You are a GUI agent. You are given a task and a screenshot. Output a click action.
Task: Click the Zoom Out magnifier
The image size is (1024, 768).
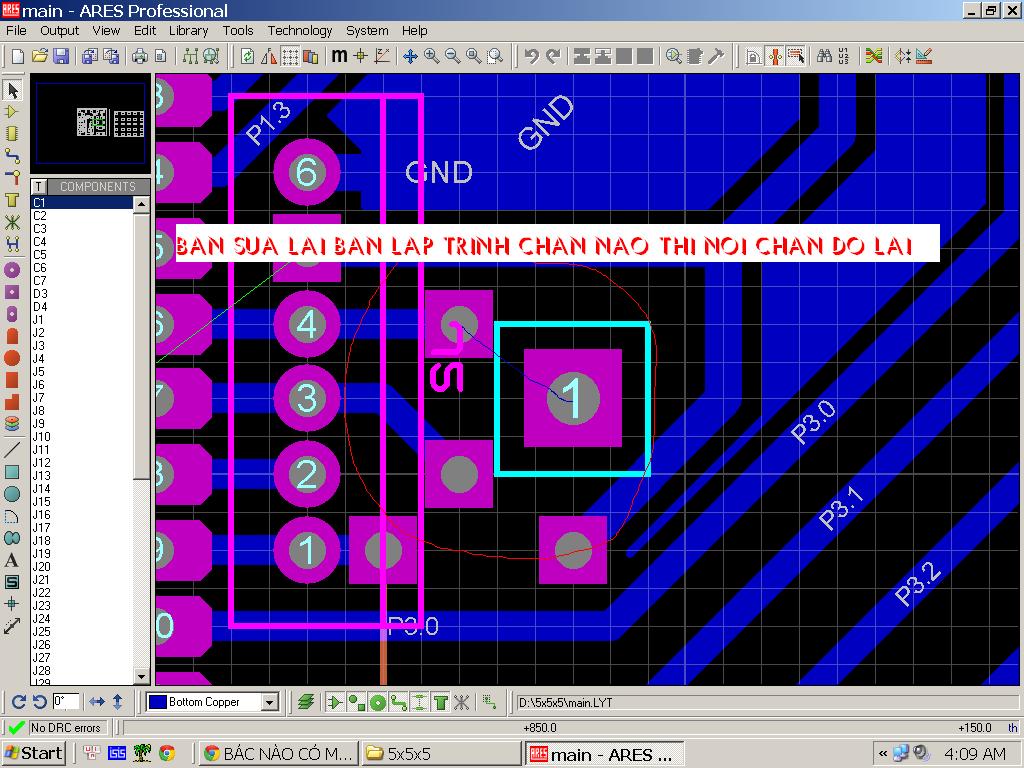click(453, 57)
